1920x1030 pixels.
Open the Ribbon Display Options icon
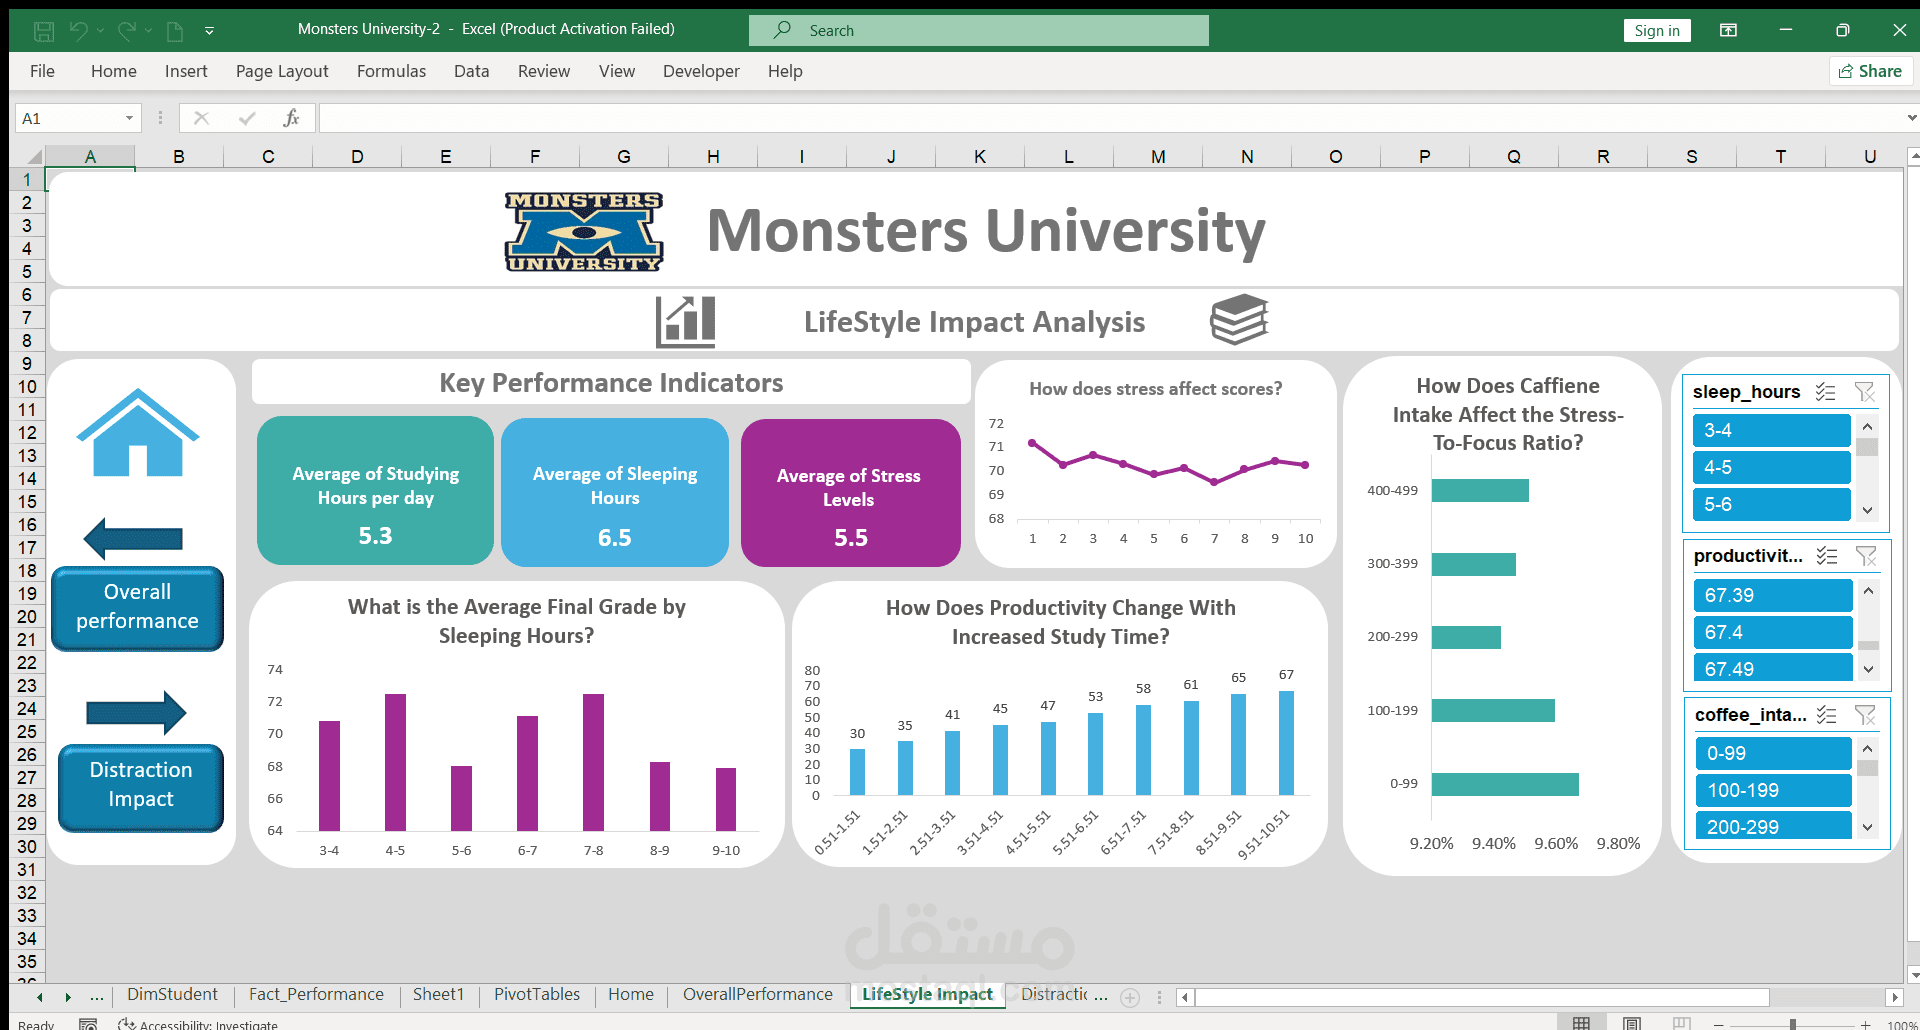(1728, 30)
